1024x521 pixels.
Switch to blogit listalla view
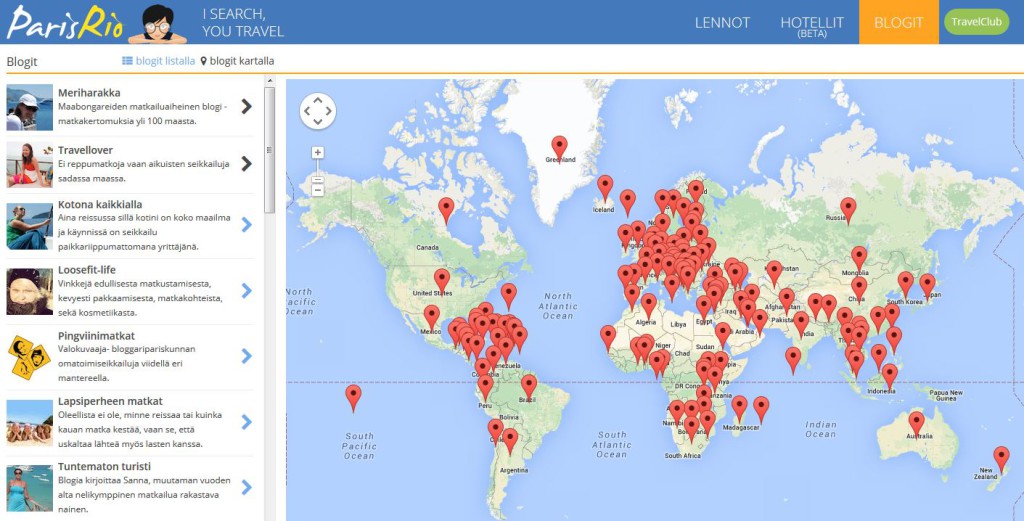(158, 61)
